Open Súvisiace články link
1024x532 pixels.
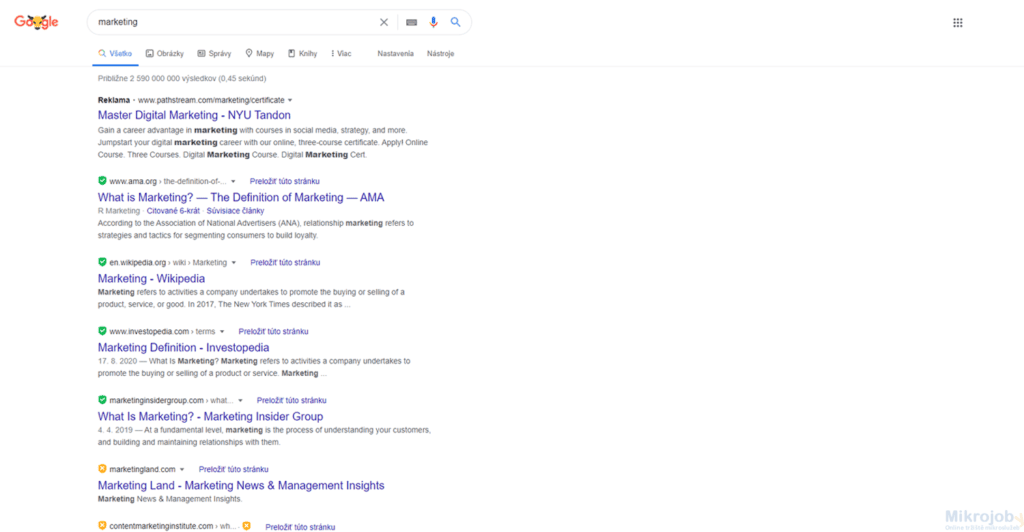click(235, 211)
